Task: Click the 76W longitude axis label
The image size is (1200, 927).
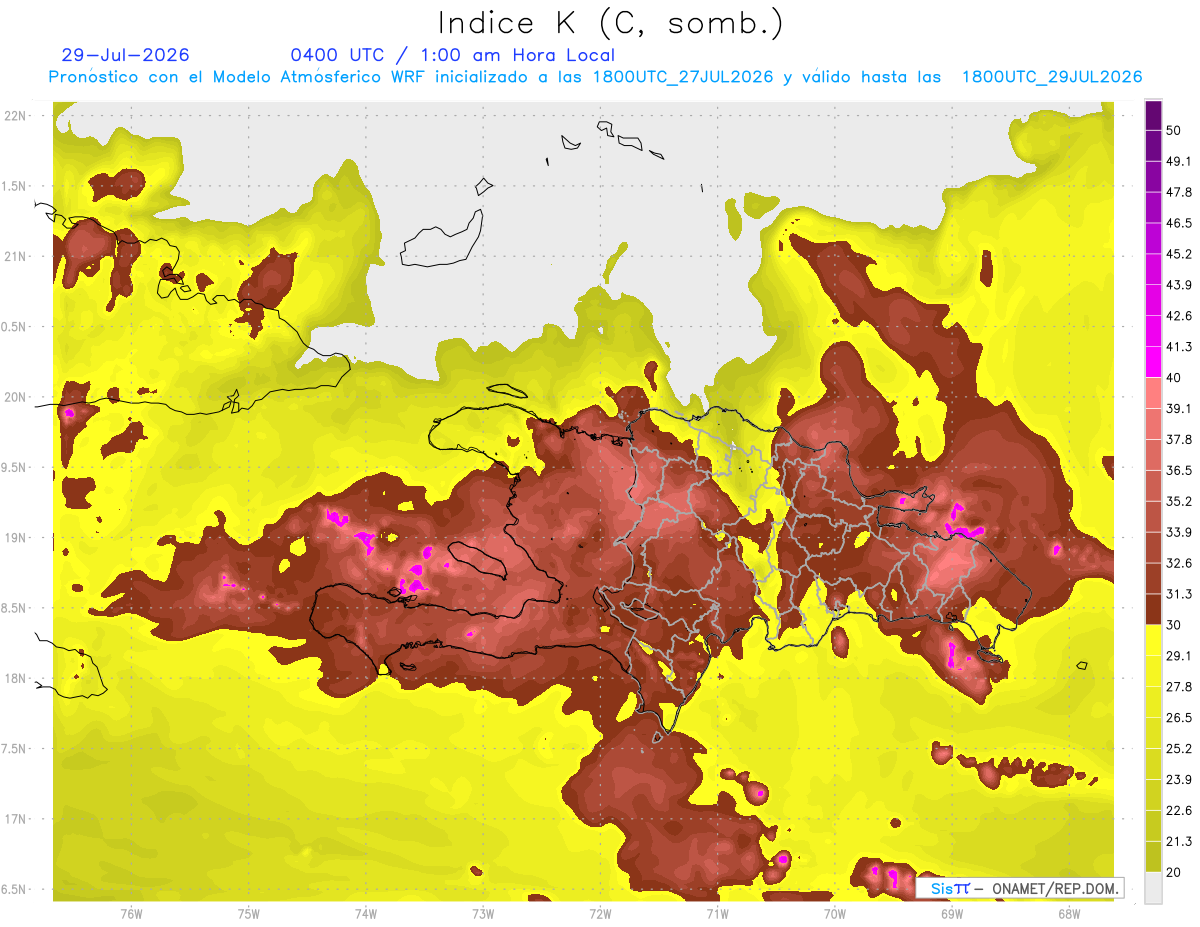Action: 131,913
